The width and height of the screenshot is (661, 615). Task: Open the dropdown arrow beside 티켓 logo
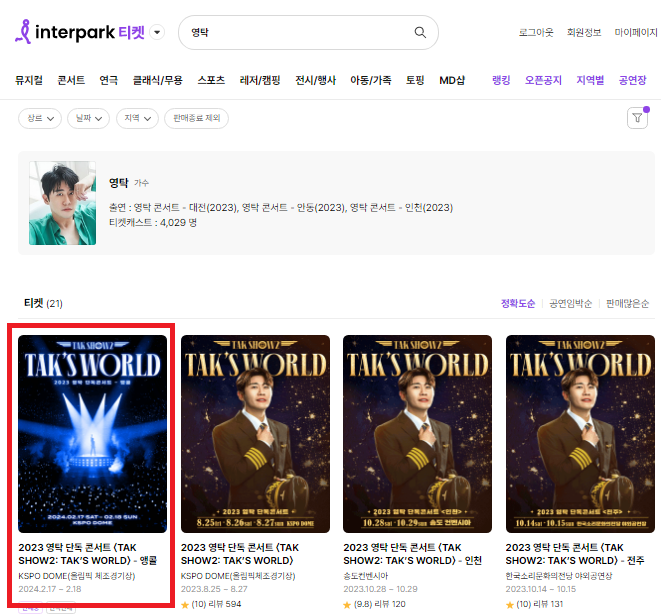tap(157, 32)
